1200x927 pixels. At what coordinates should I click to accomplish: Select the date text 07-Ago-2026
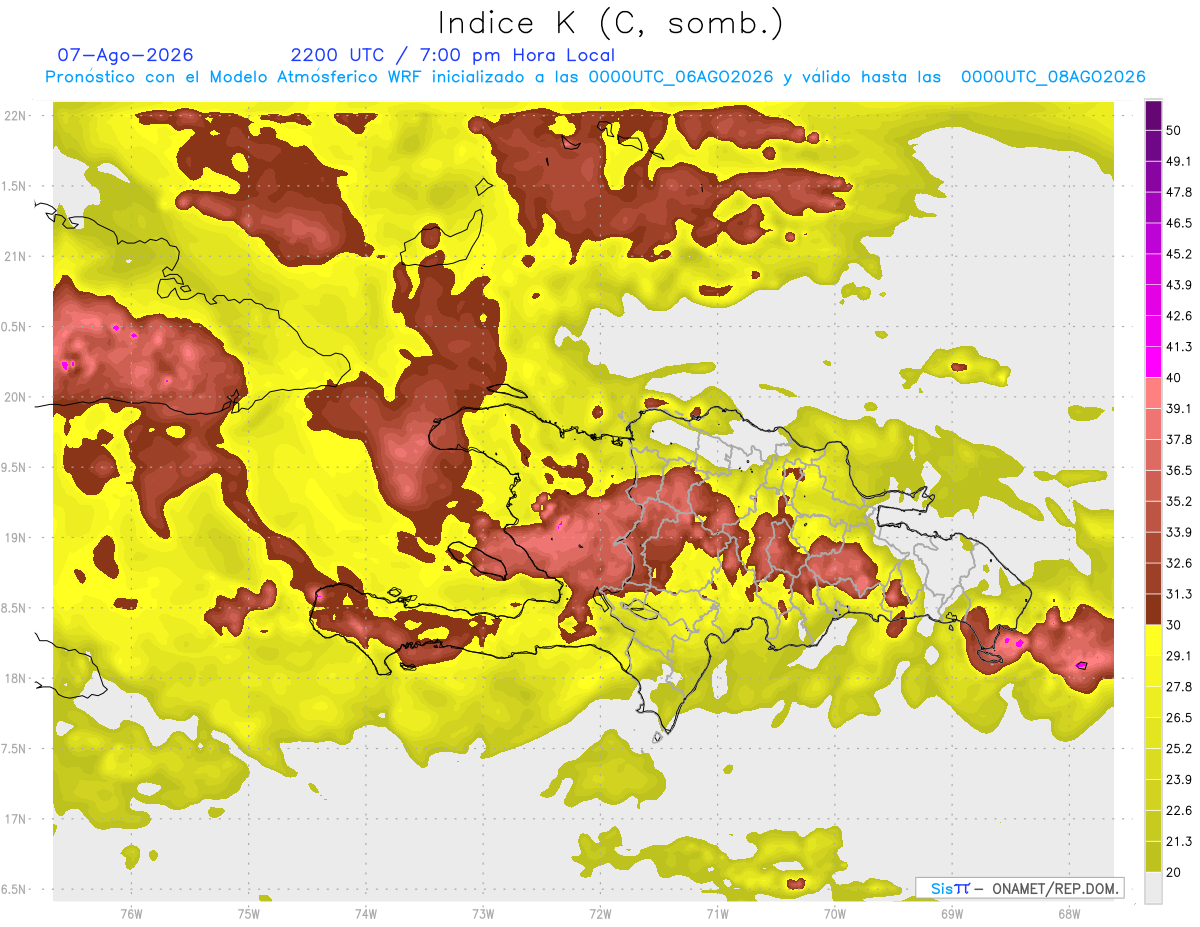point(126,55)
